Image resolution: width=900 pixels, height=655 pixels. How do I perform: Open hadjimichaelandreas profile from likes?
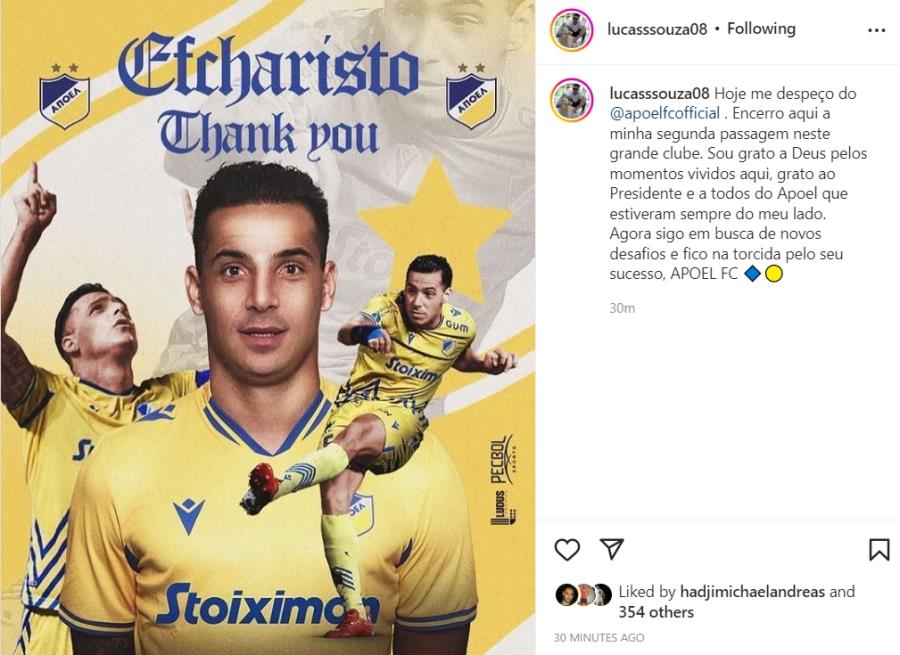coord(752,591)
